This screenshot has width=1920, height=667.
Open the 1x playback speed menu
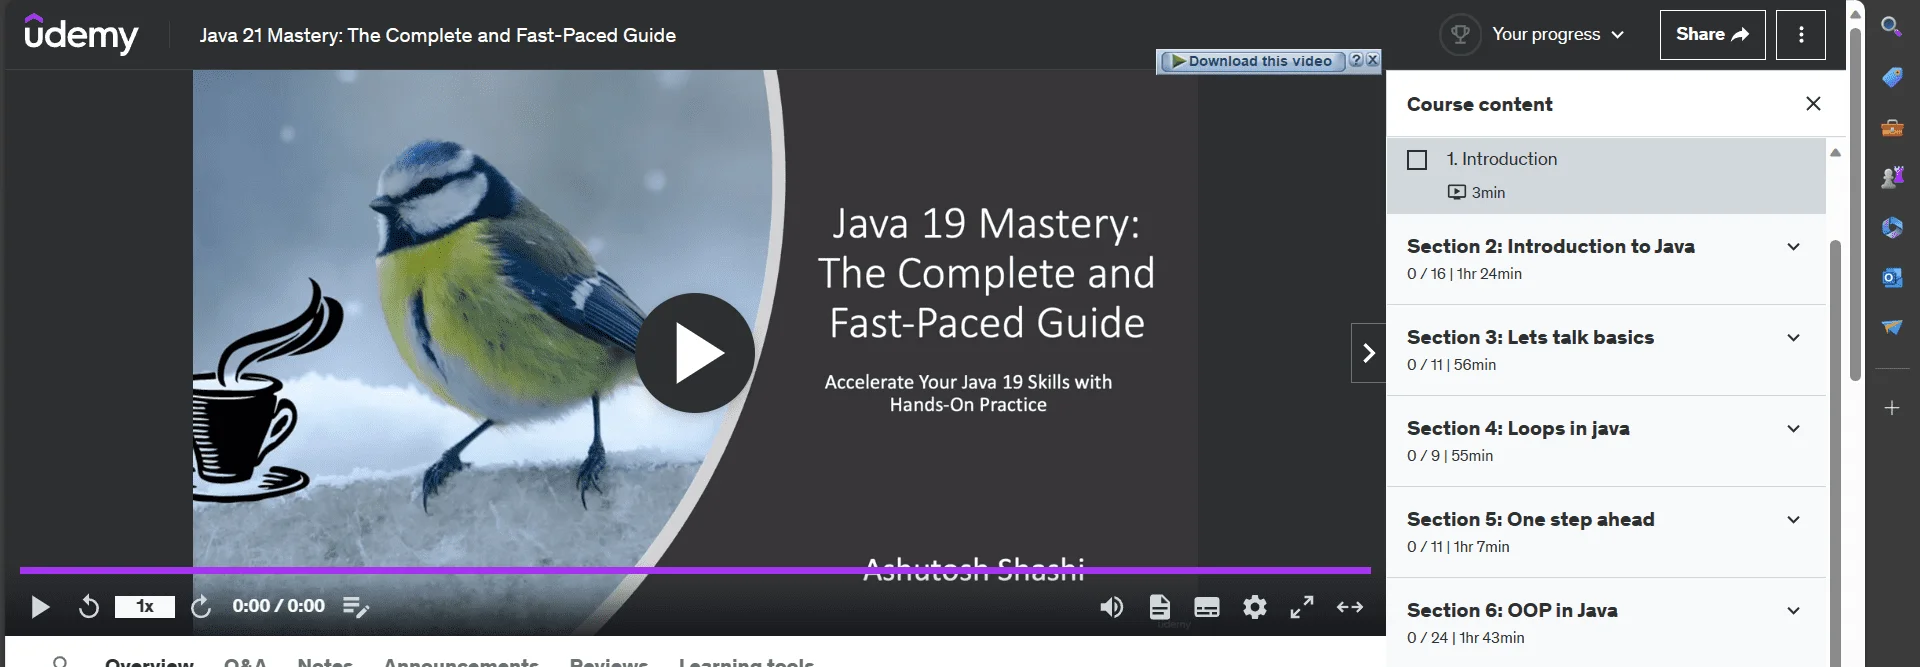coord(145,607)
